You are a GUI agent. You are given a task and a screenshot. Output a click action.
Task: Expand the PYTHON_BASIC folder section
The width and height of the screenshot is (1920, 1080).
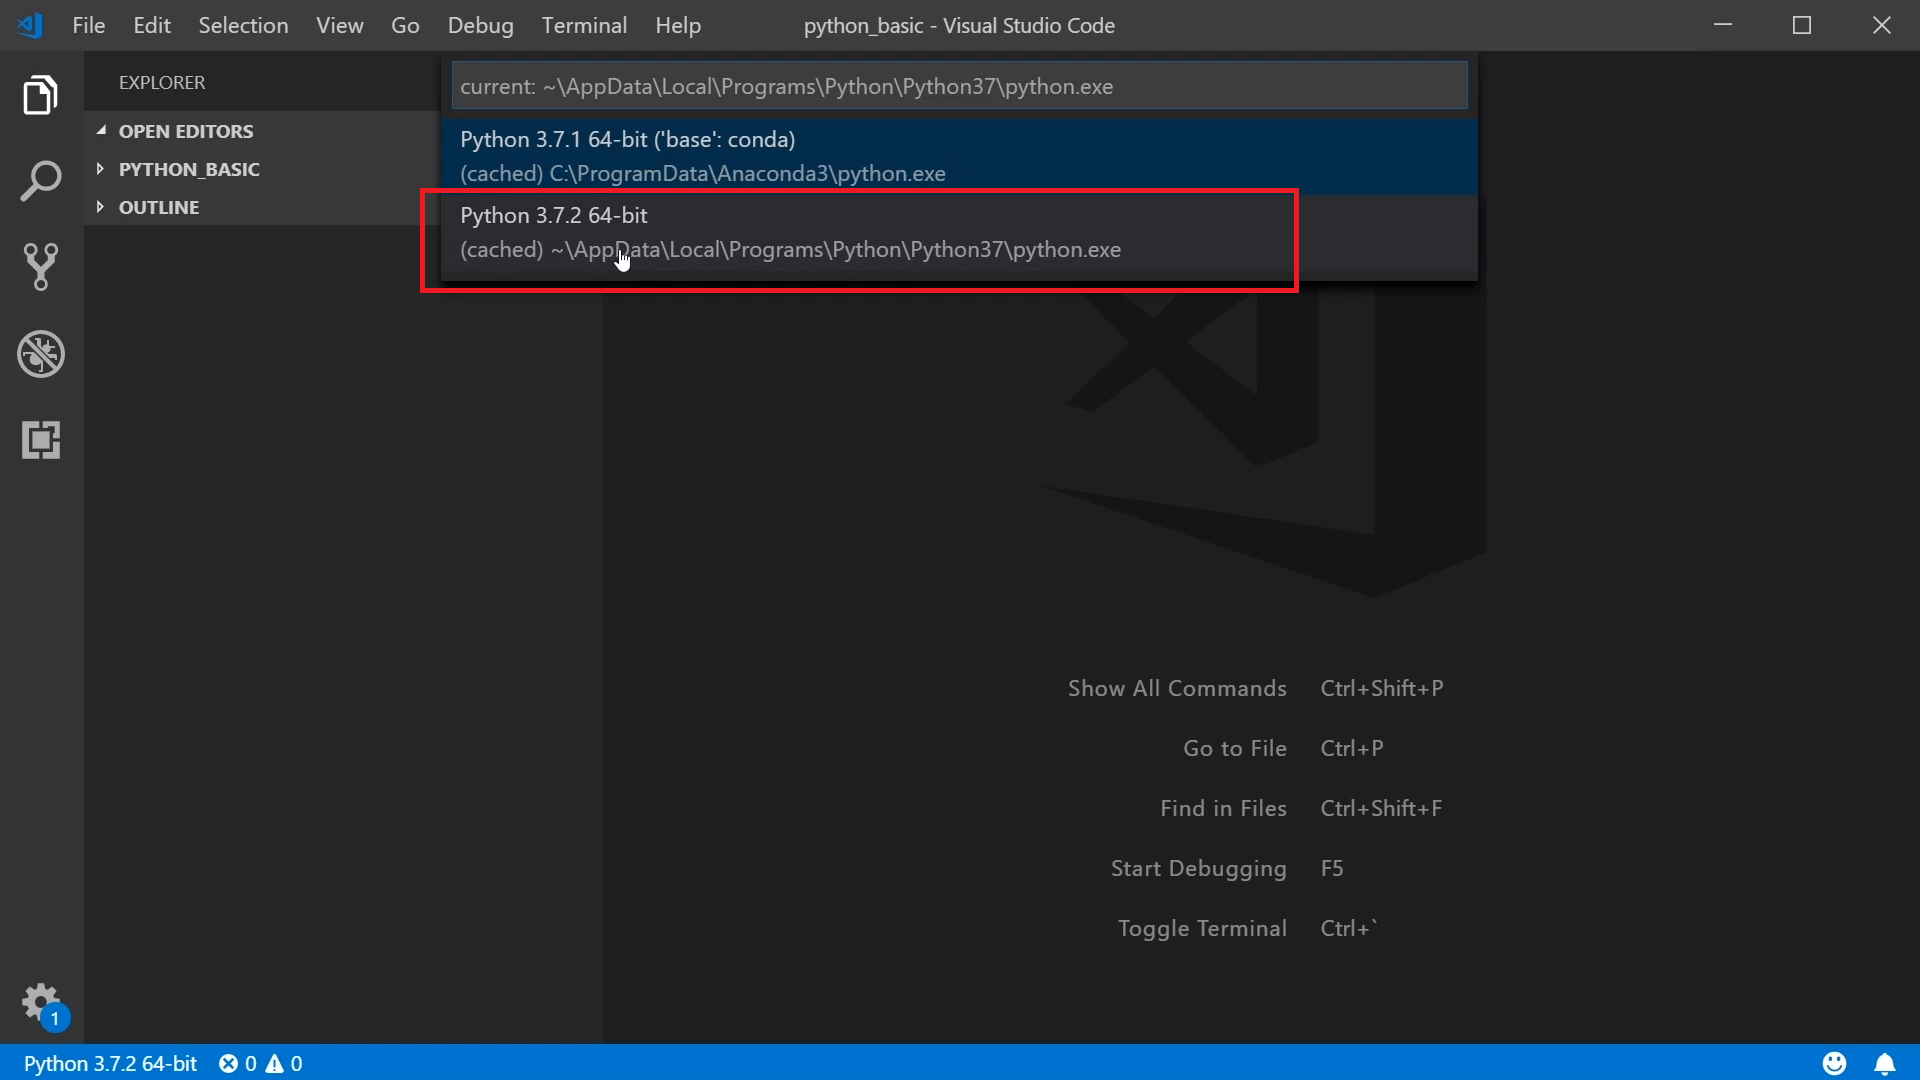pyautogui.click(x=189, y=169)
